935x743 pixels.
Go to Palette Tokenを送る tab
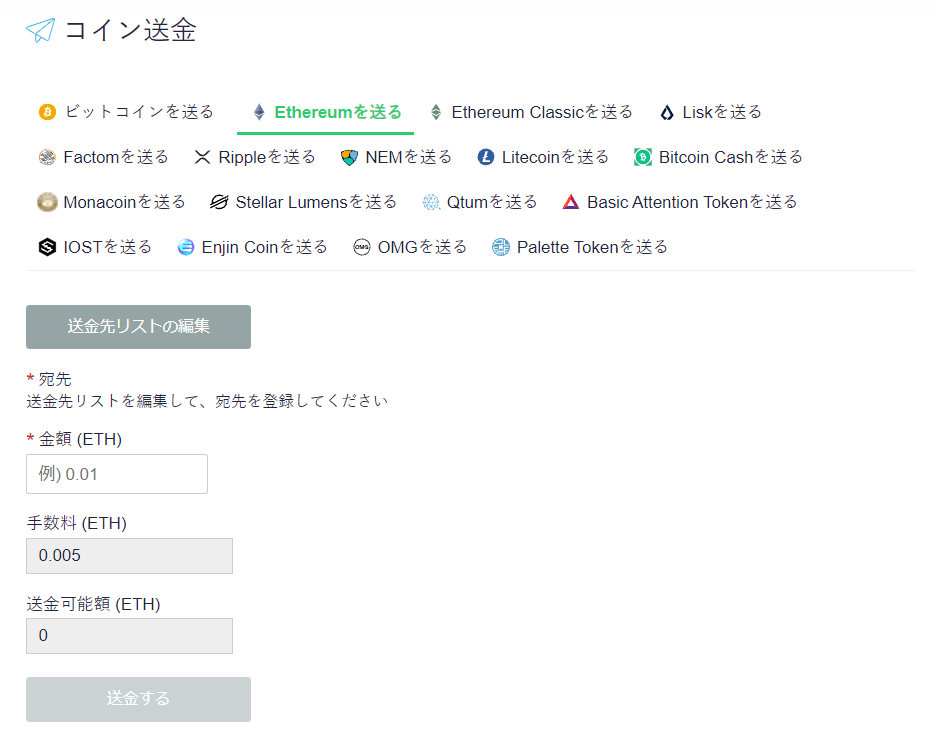click(580, 247)
